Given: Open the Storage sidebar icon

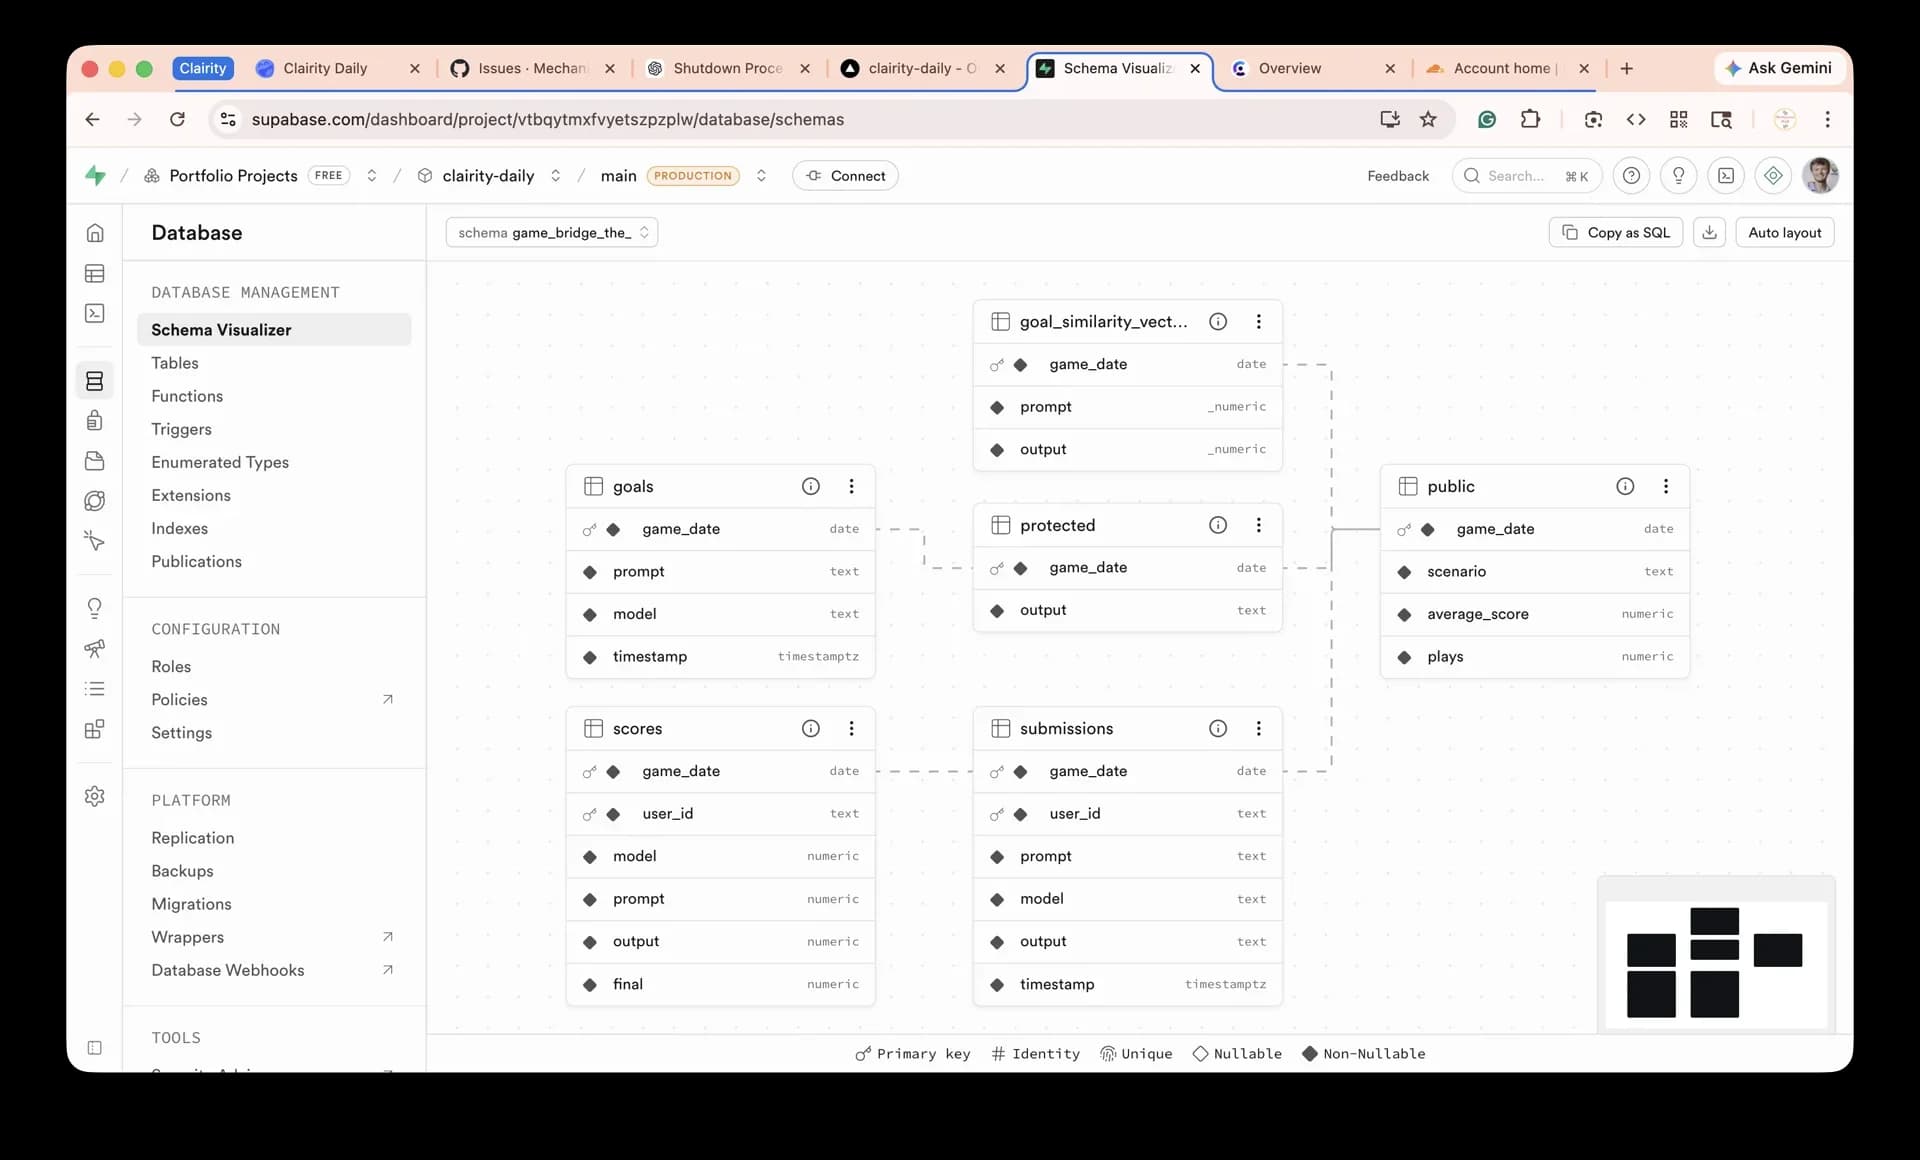Looking at the screenshot, I should (95, 461).
